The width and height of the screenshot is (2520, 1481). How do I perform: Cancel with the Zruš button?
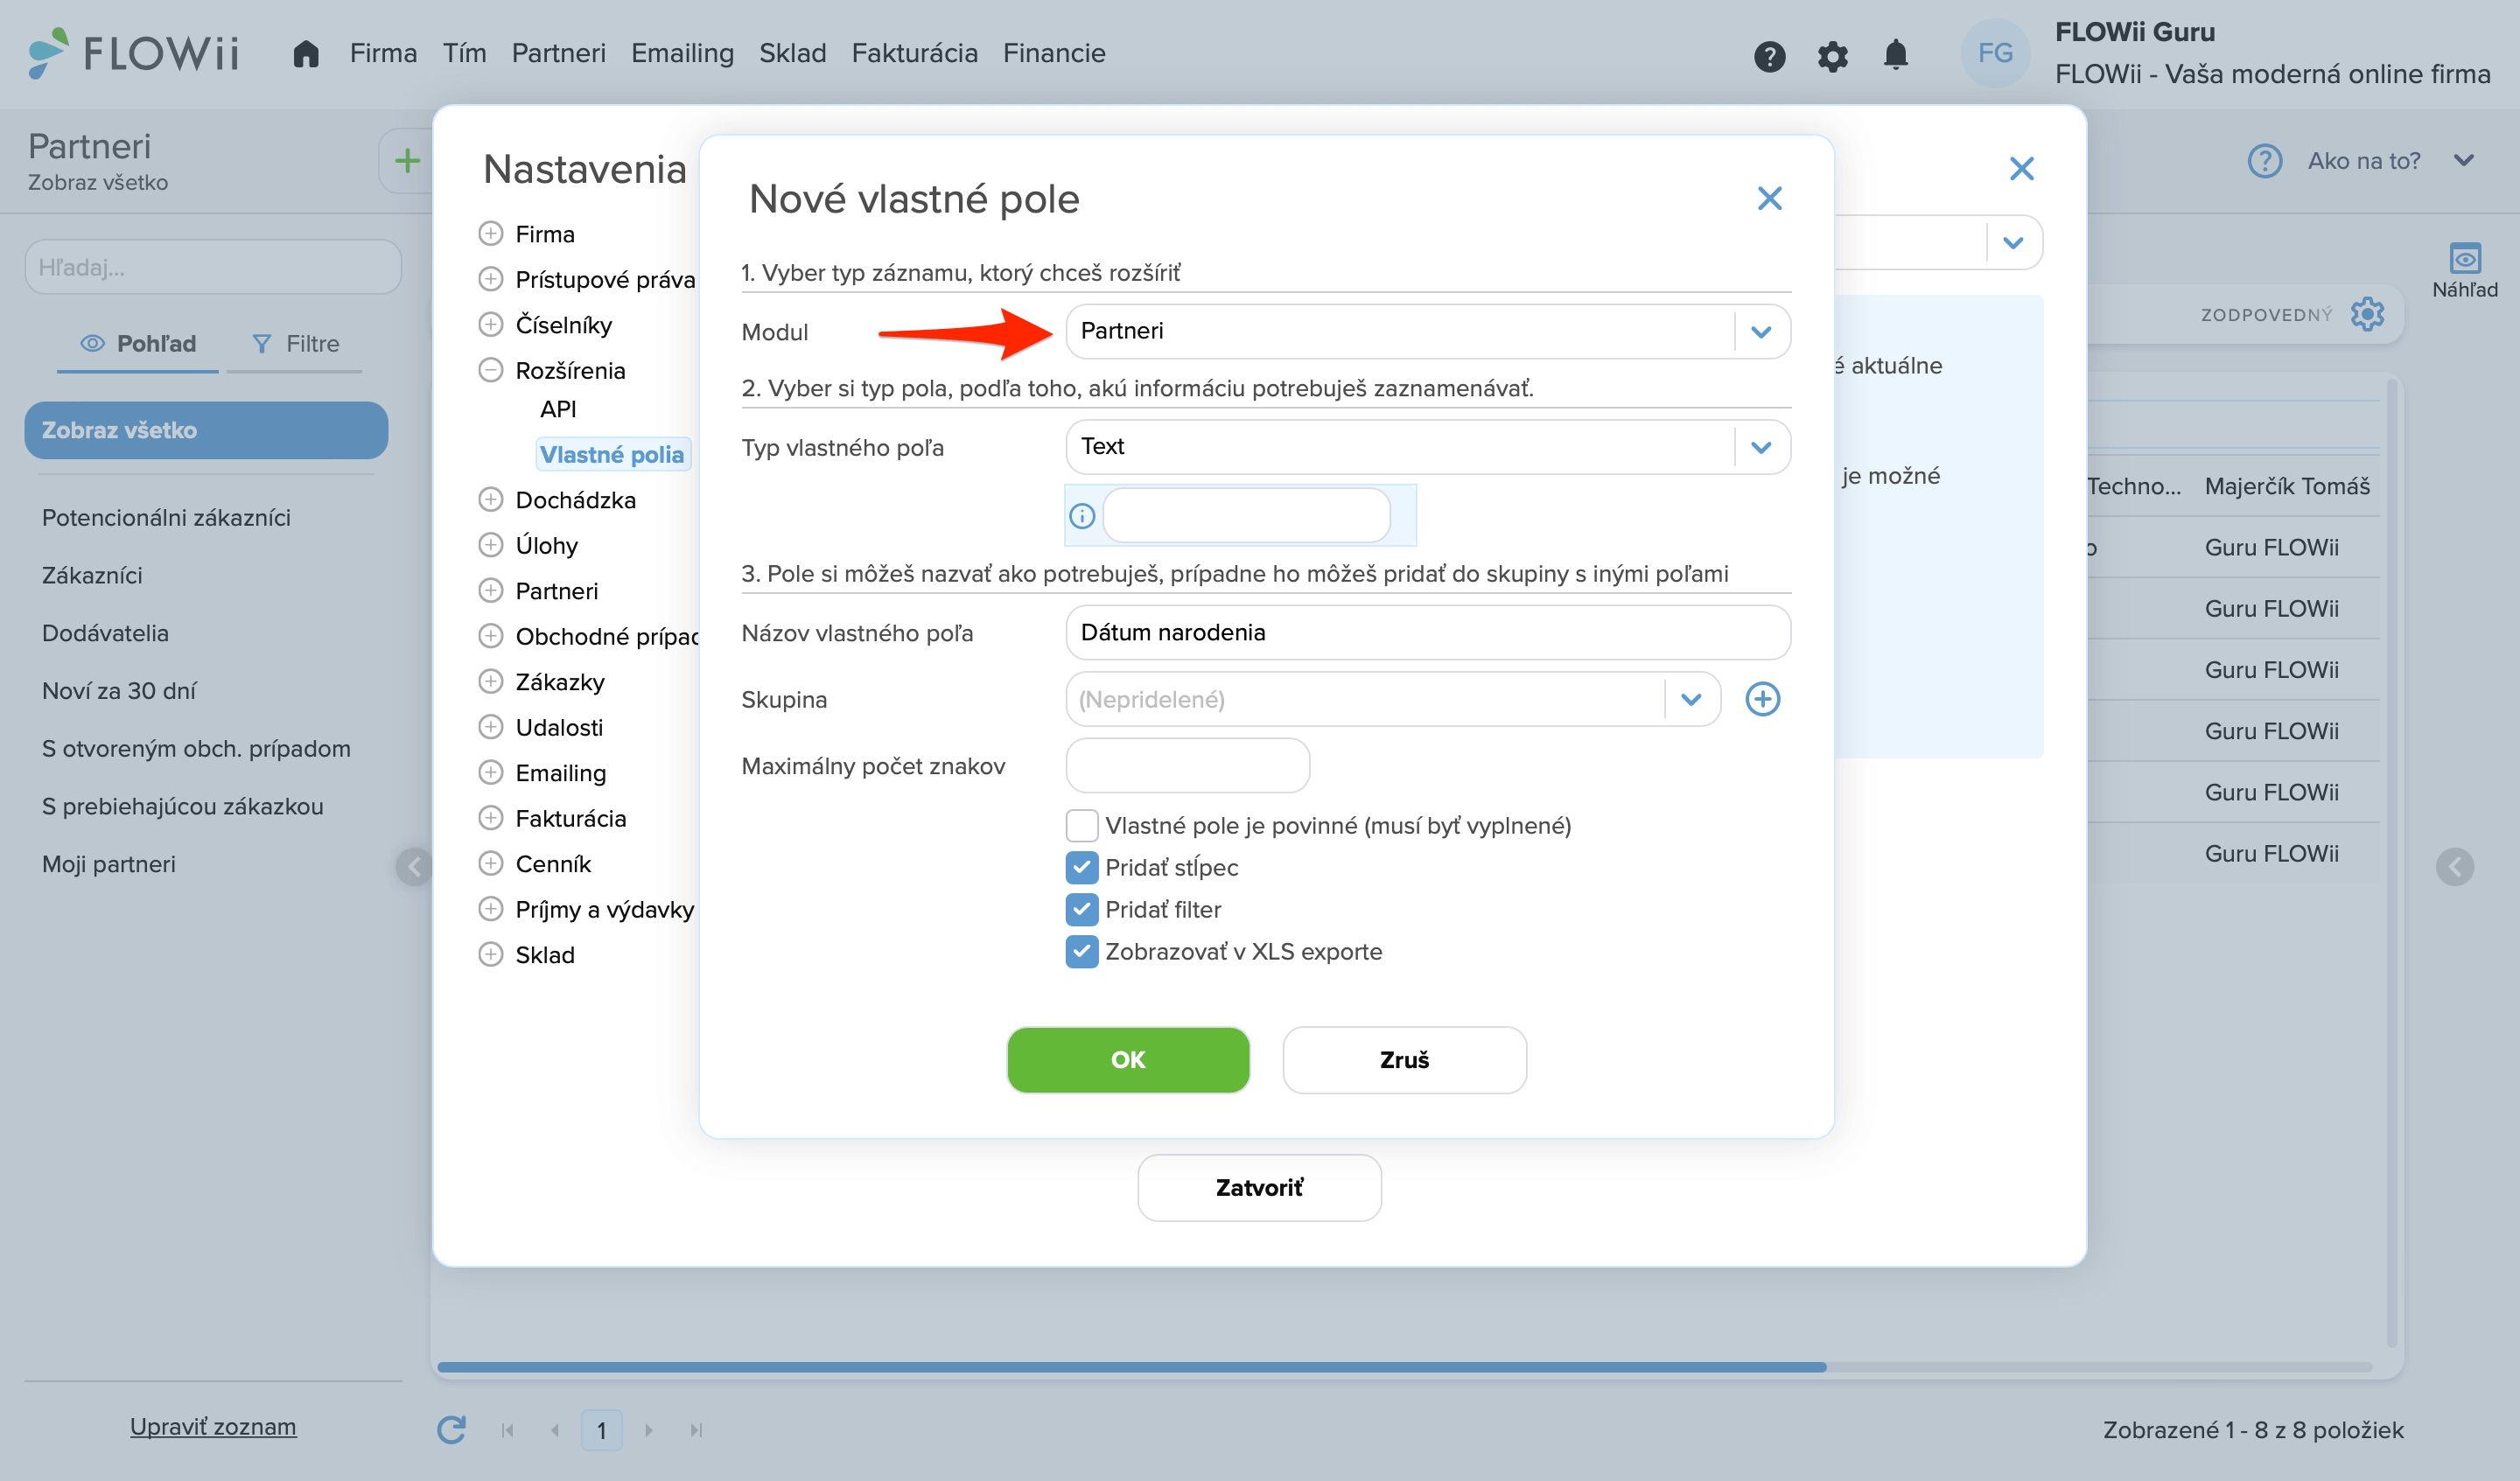pyautogui.click(x=1404, y=1060)
